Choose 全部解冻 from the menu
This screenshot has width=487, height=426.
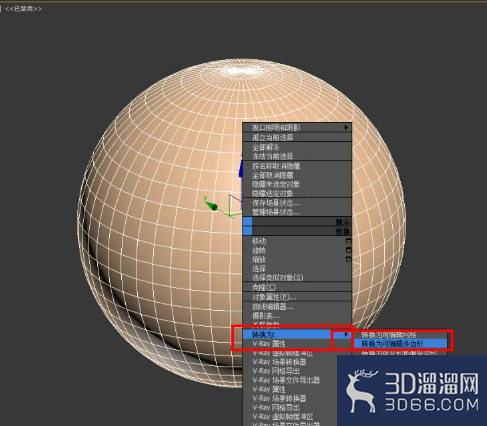click(x=297, y=147)
